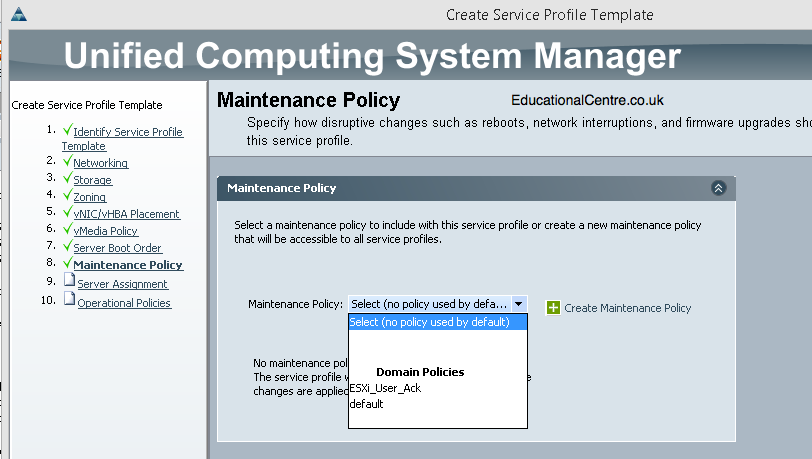Image resolution: width=812 pixels, height=459 pixels.
Task: Click the 'EducationalCentre.co.uk' text
Action: coord(587,100)
